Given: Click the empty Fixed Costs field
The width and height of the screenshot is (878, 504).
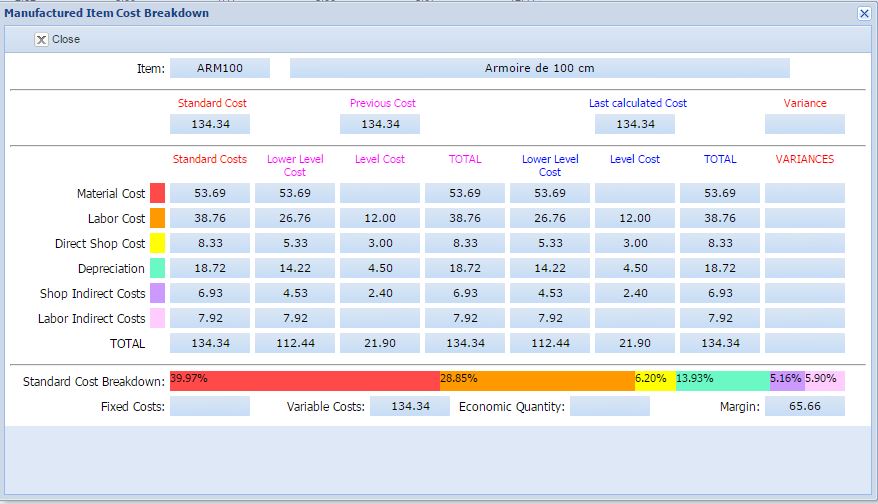Looking at the screenshot, I should point(209,406).
